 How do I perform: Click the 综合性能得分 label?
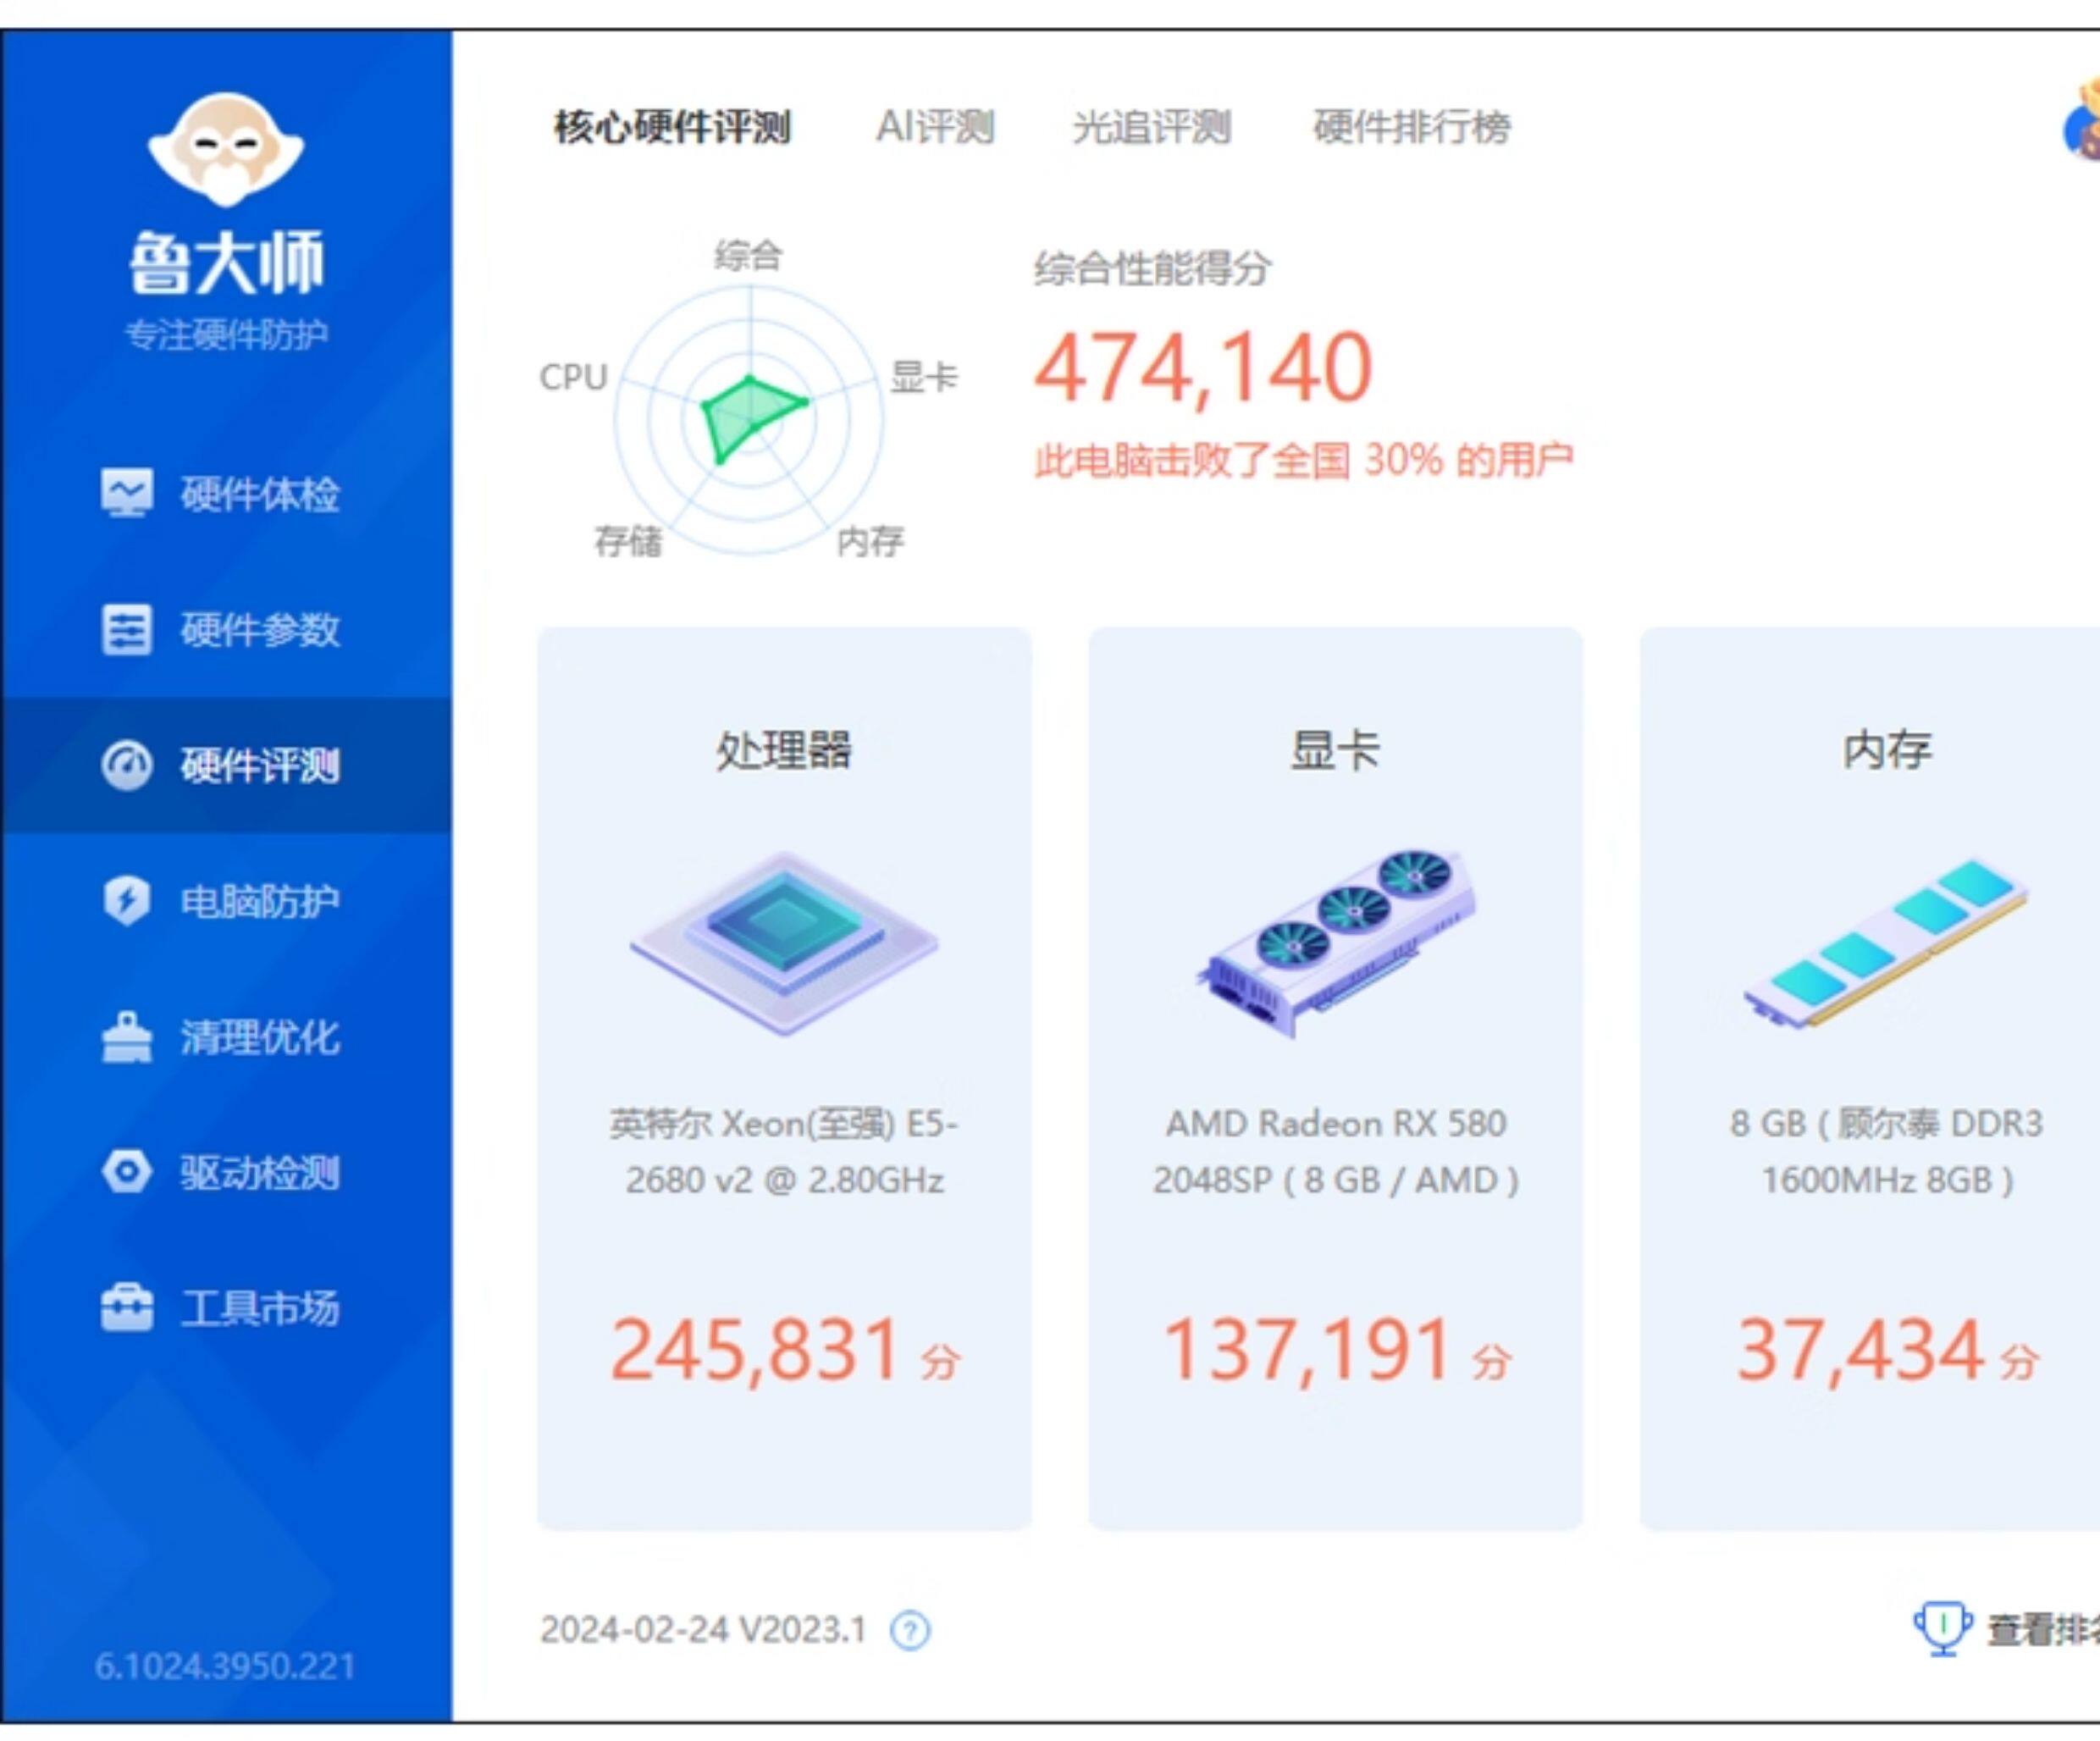point(1152,268)
